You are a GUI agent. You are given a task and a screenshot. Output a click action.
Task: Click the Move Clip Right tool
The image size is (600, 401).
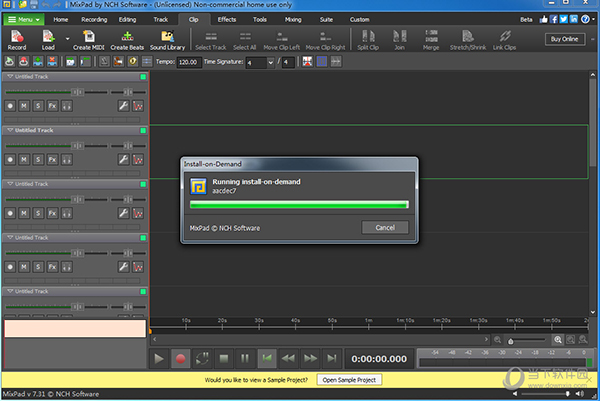[325, 40]
